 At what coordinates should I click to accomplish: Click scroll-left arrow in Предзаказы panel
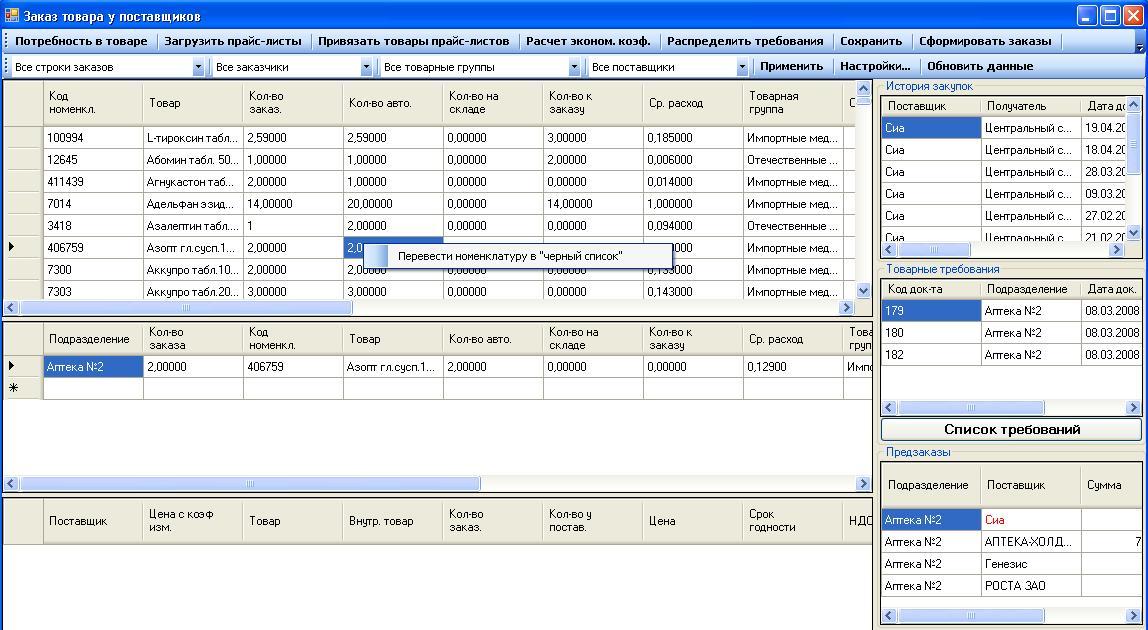pos(888,616)
